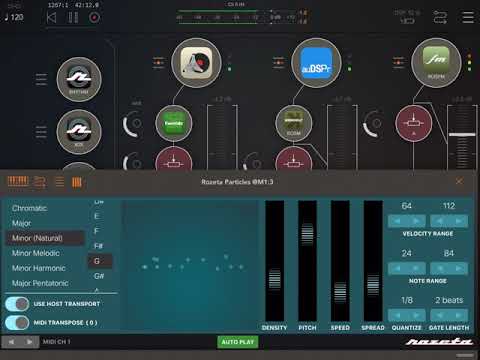Screen dimensions: 480x360
Task: Open the FM synth source node
Action: coord(436,63)
